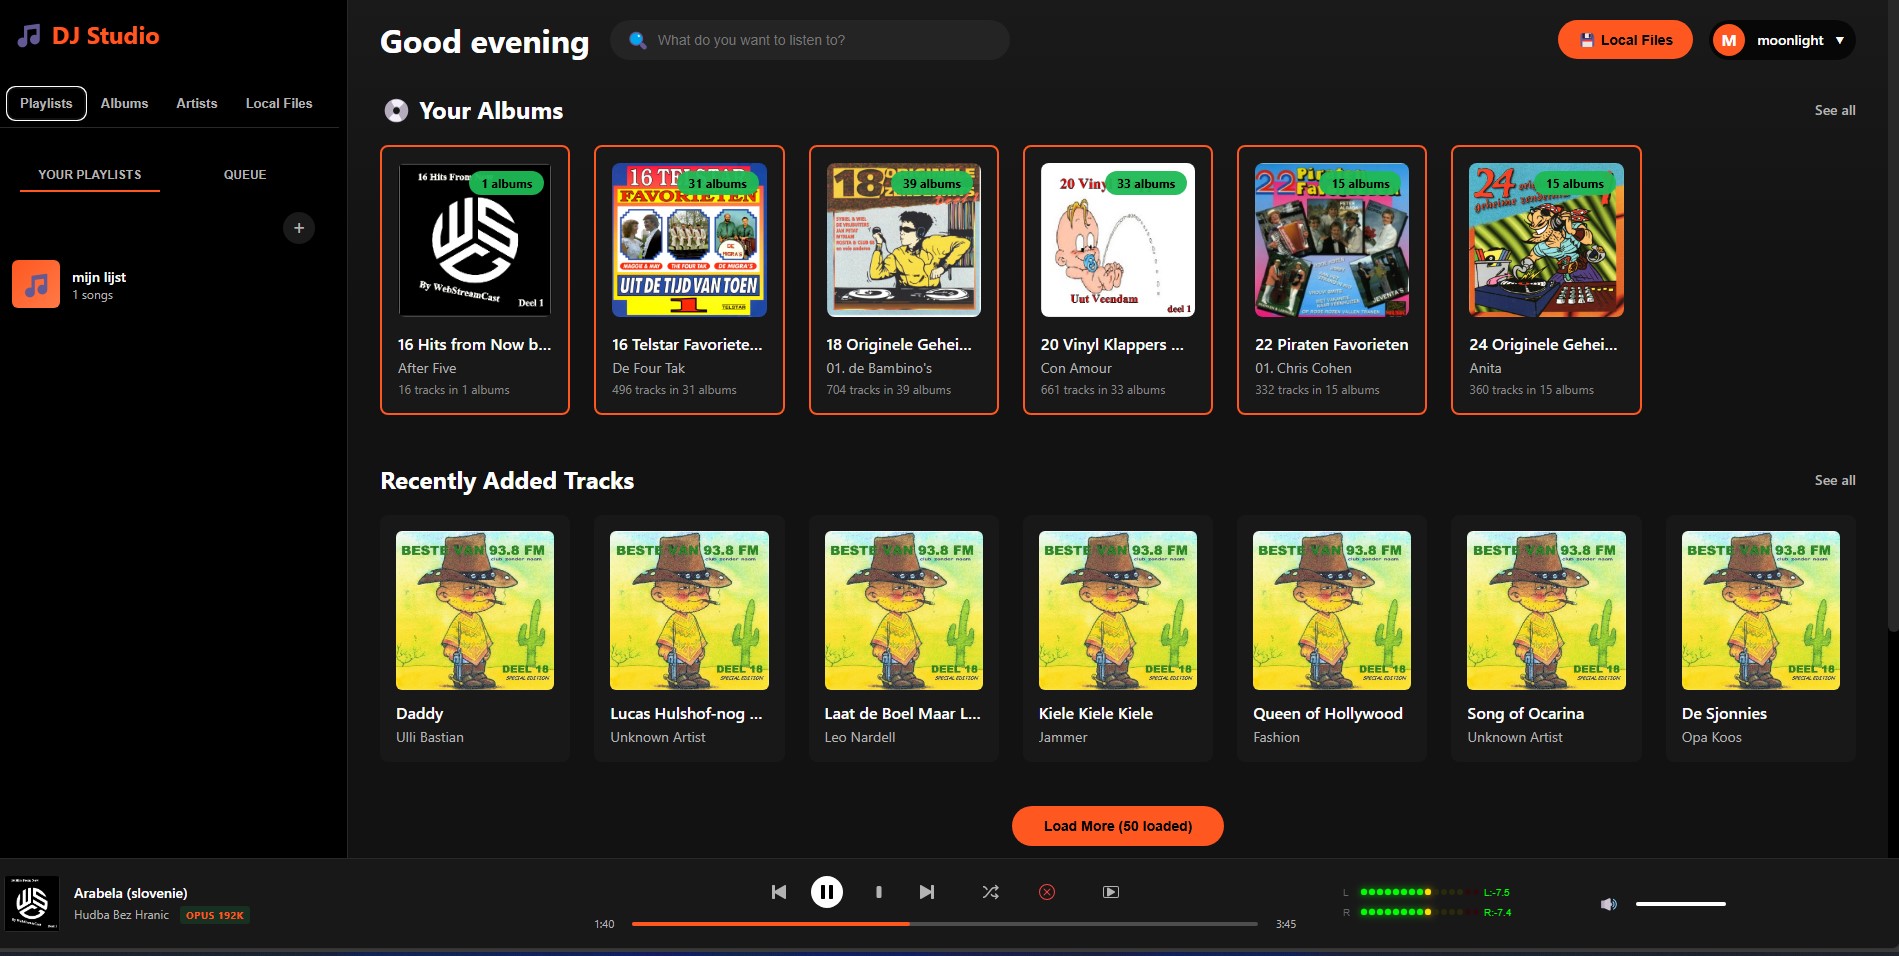Add a new playlist with plus button

(298, 228)
